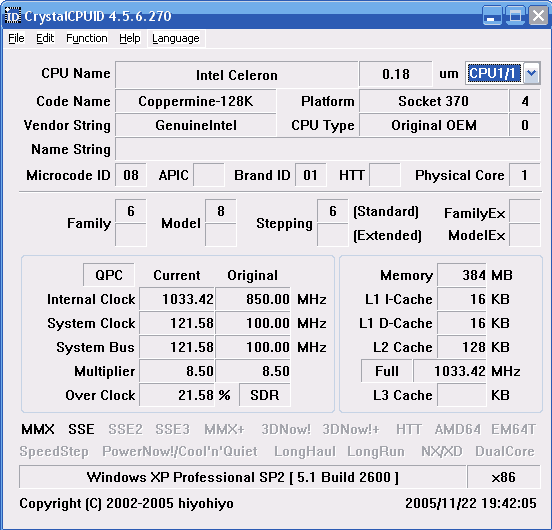Open the Function menu
This screenshot has width=552, height=530.
87,38
